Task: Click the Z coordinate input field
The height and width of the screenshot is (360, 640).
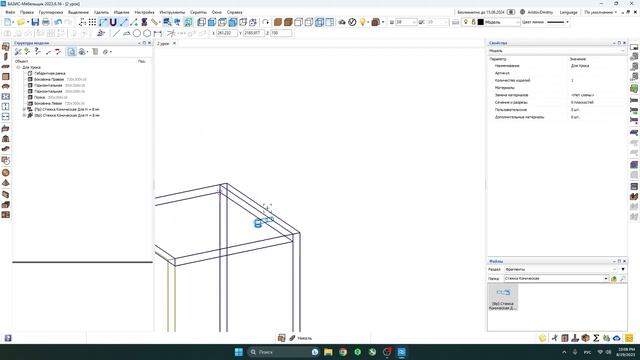Action: 281,33
